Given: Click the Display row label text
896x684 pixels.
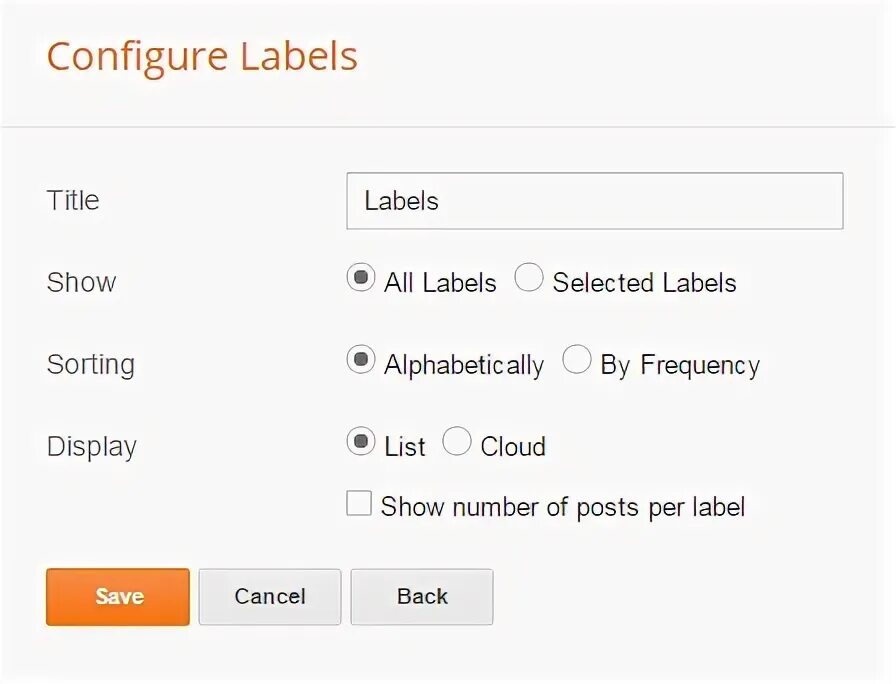Looking at the screenshot, I should point(91,446).
